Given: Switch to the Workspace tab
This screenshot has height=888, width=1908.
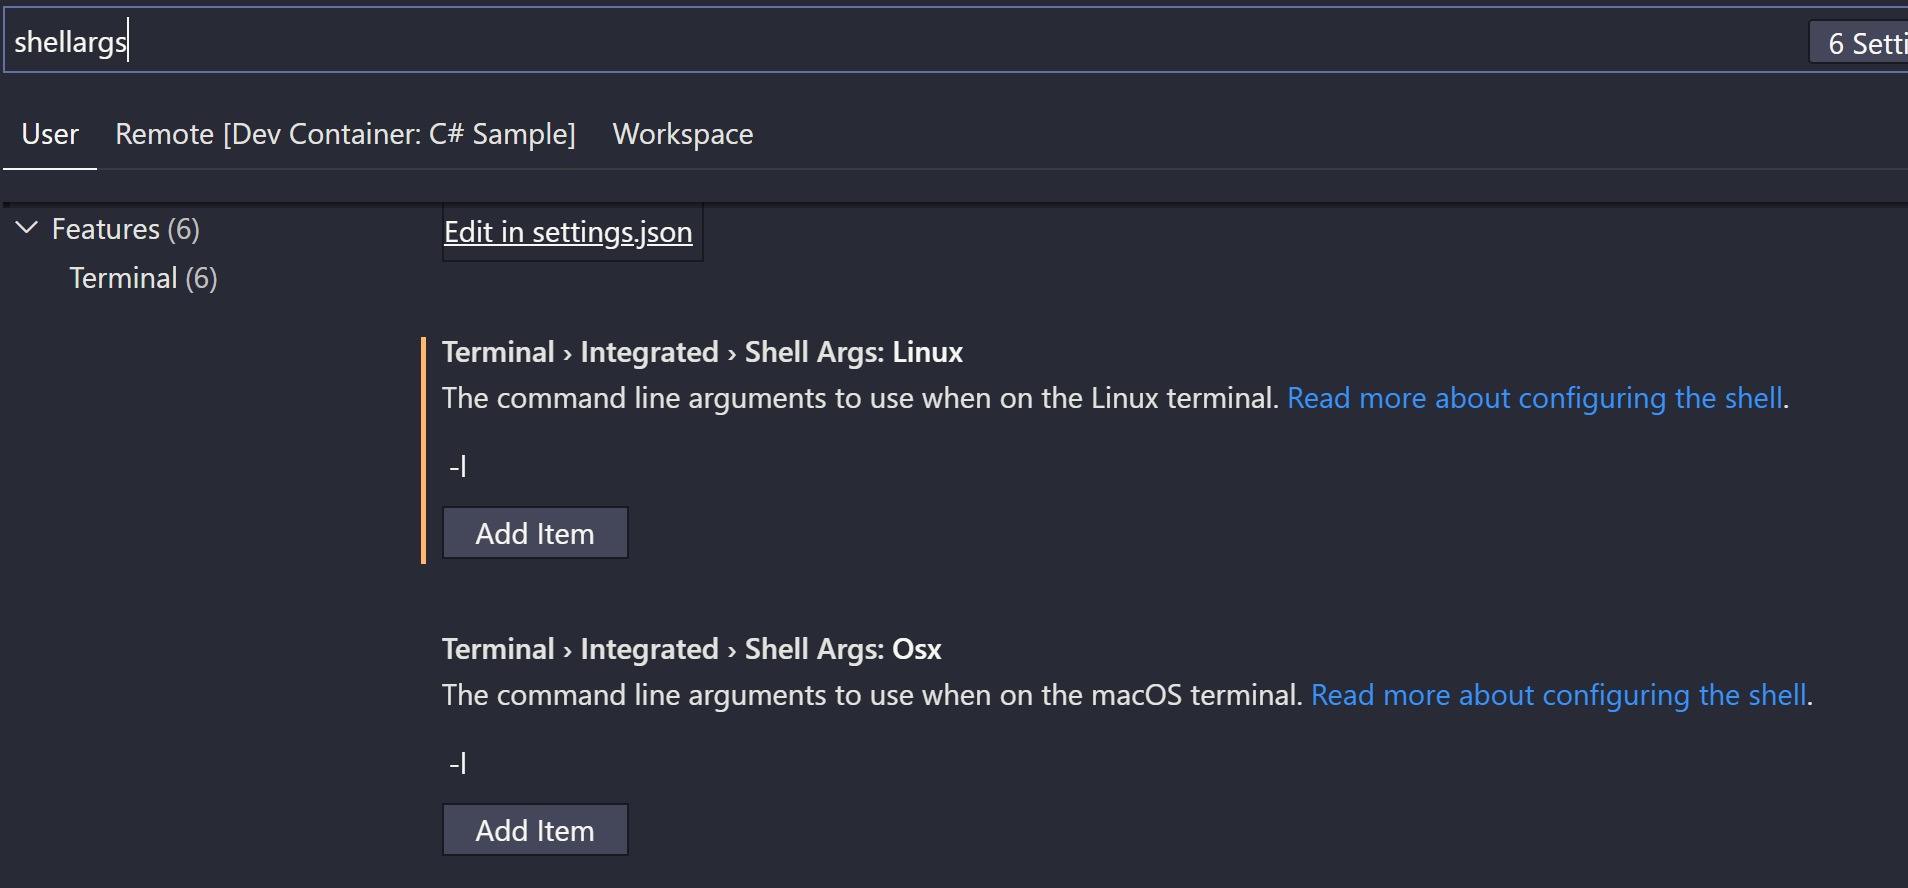Looking at the screenshot, I should [683, 134].
